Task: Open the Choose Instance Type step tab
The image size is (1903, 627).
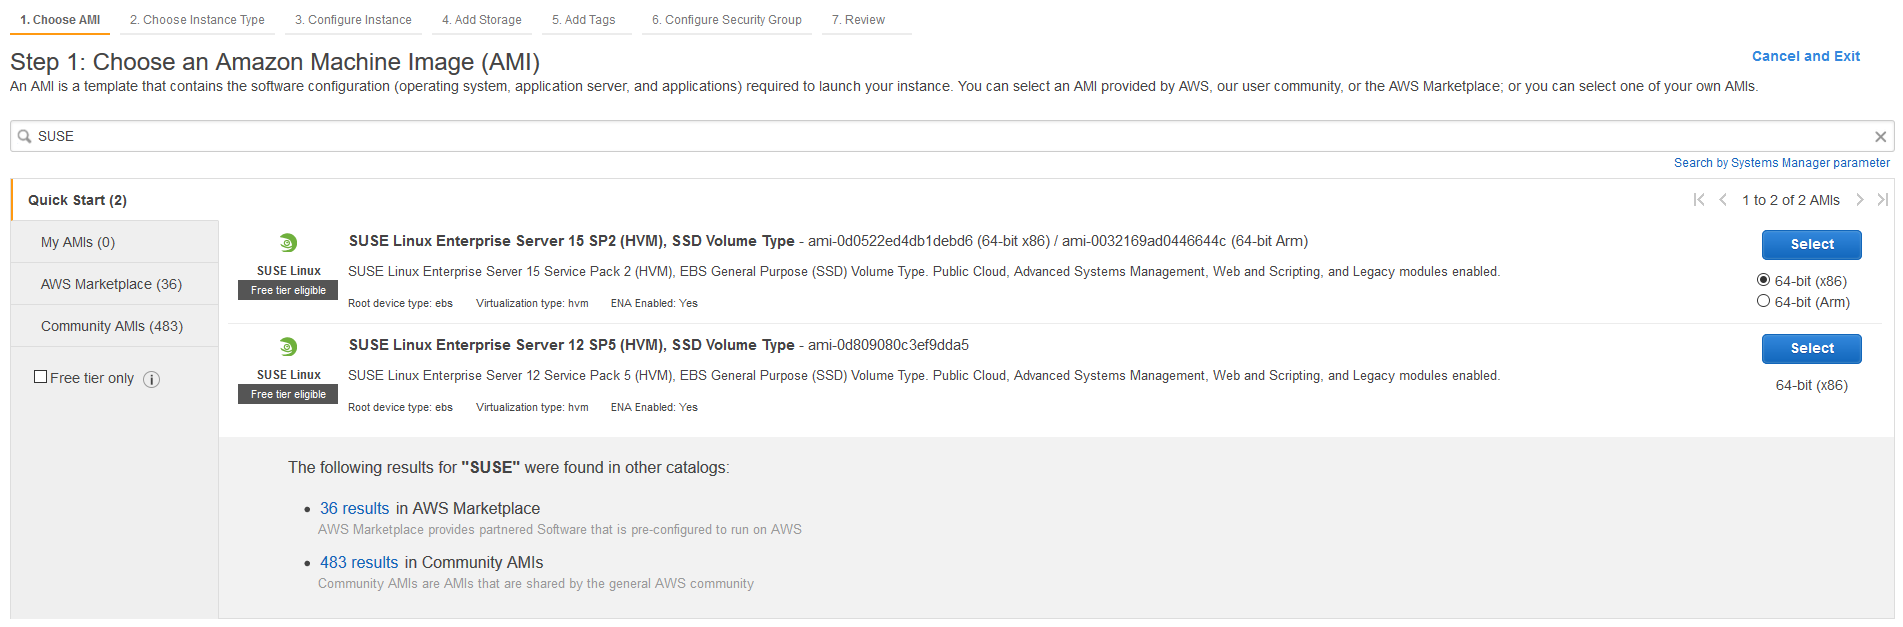Action: click(197, 20)
